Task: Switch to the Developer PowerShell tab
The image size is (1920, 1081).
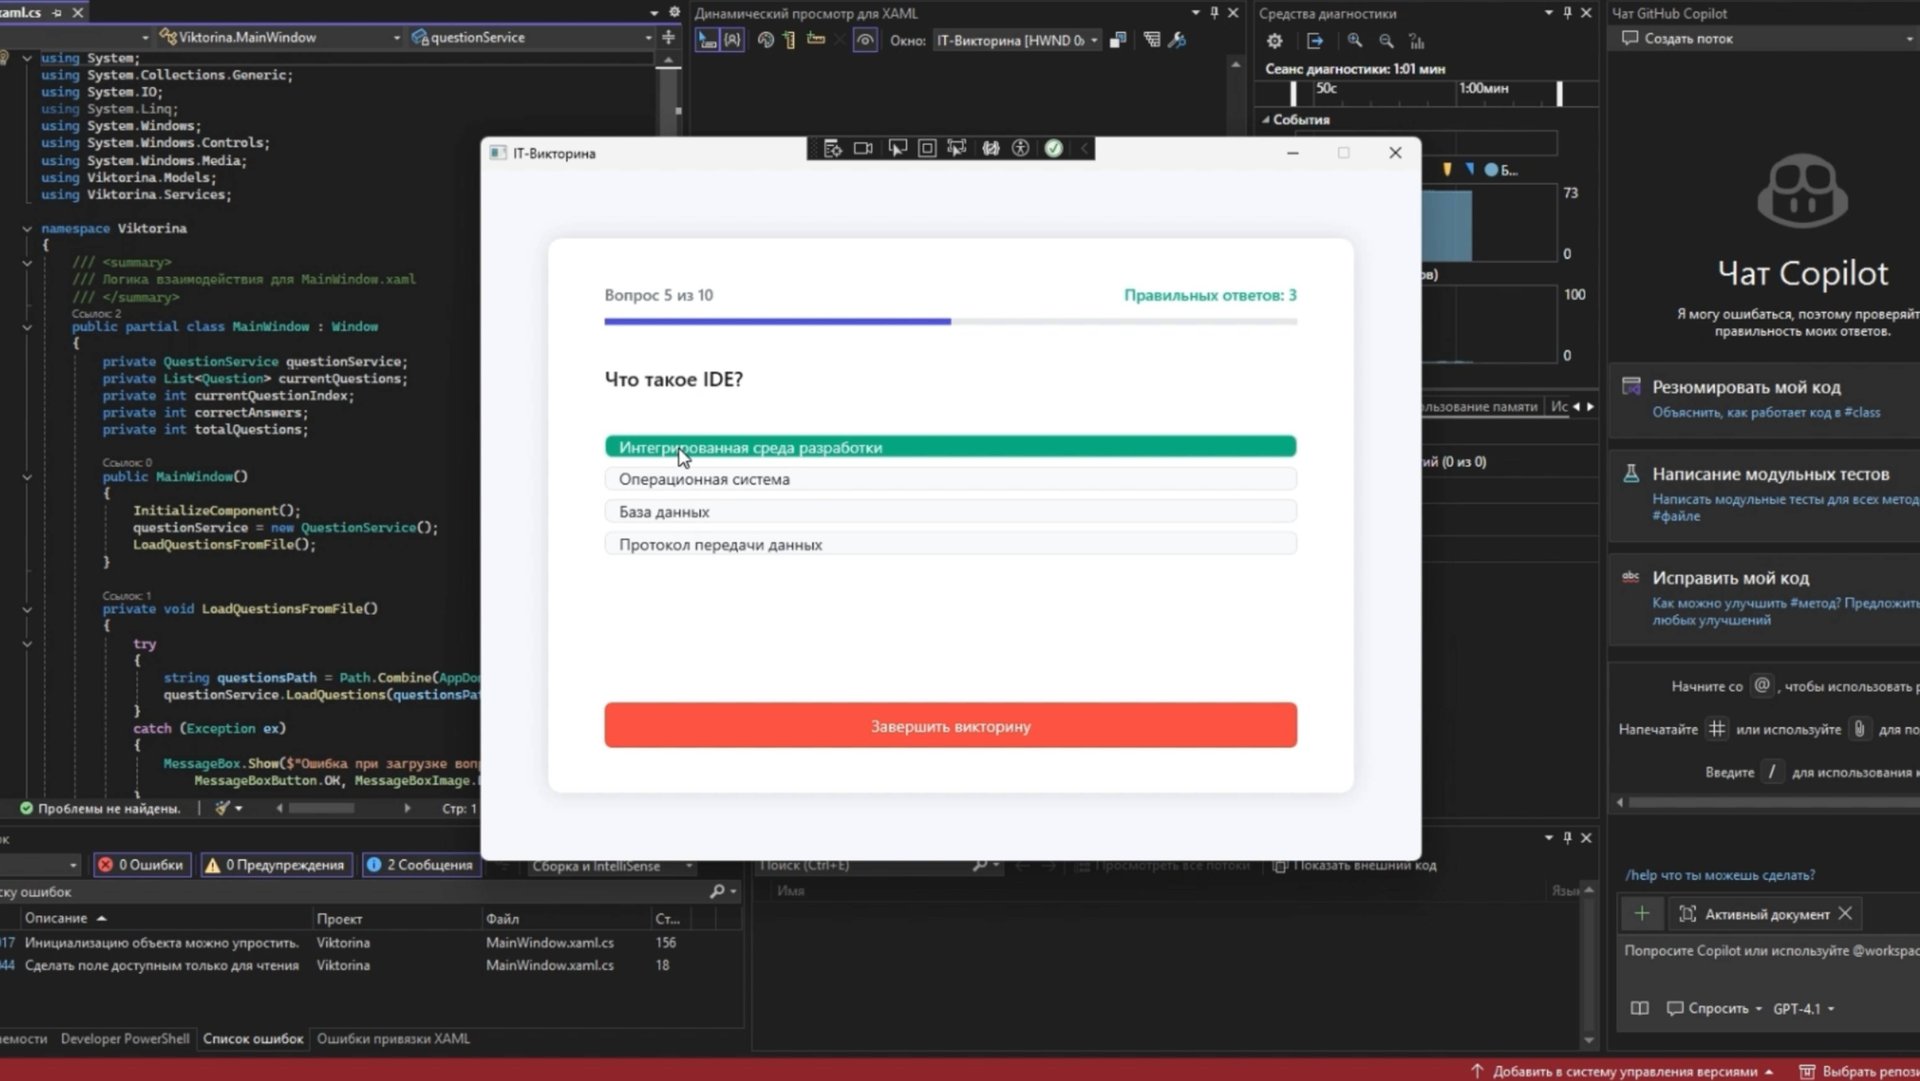Action: (x=124, y=1039)
